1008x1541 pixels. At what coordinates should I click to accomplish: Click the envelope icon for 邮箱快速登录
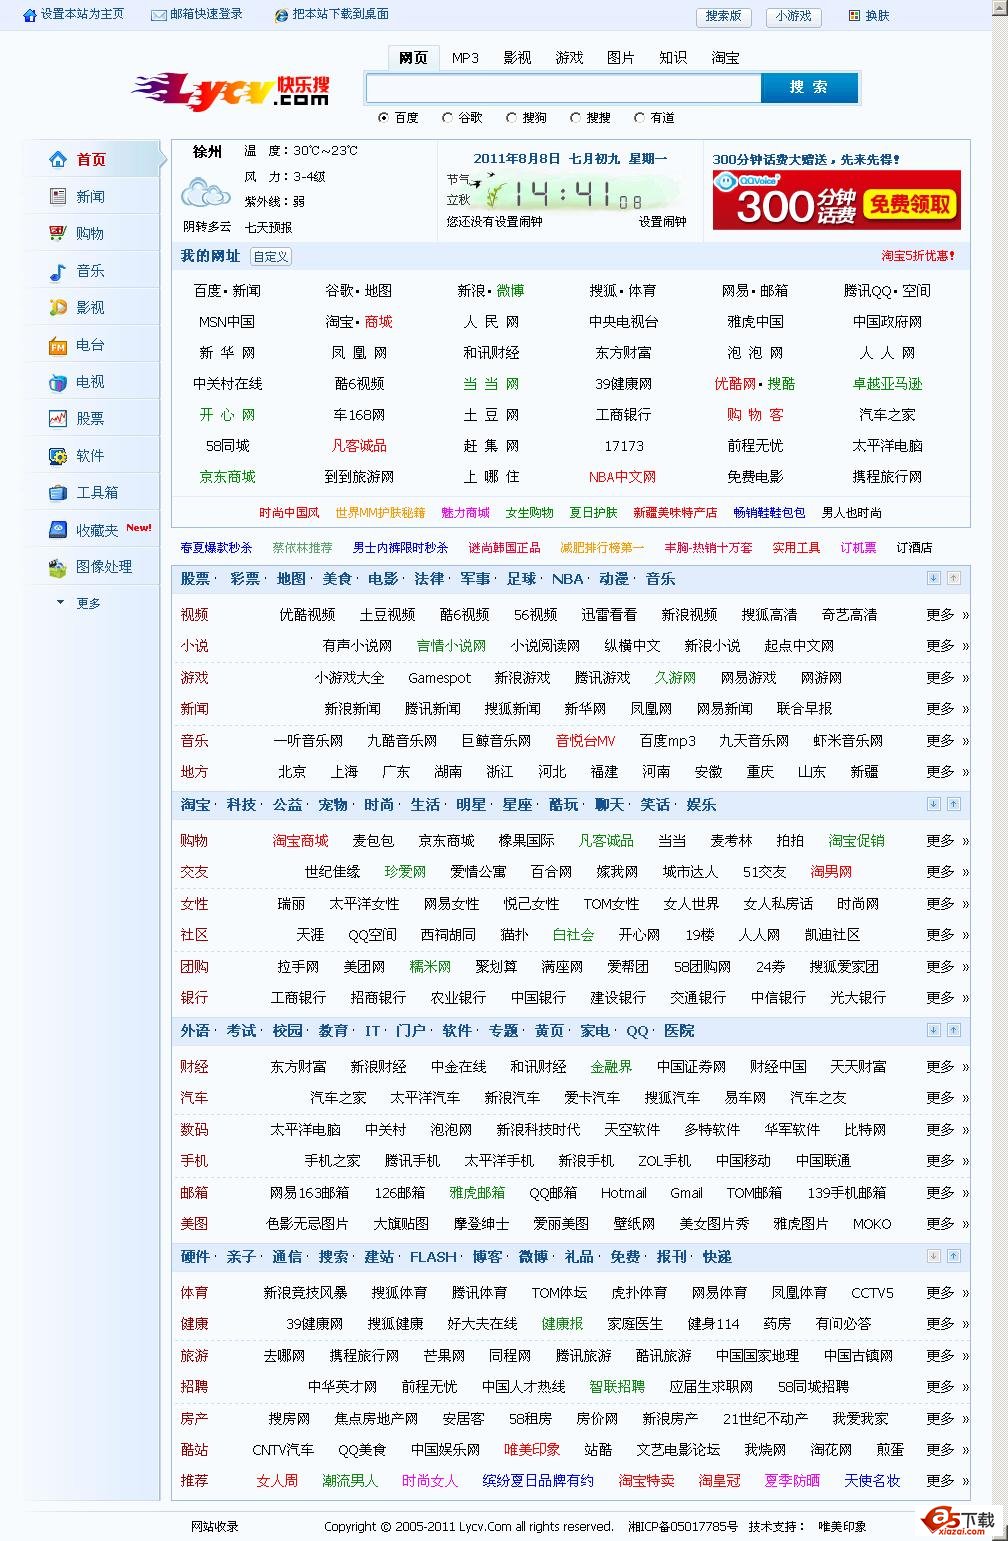click(x=158, y=15)
